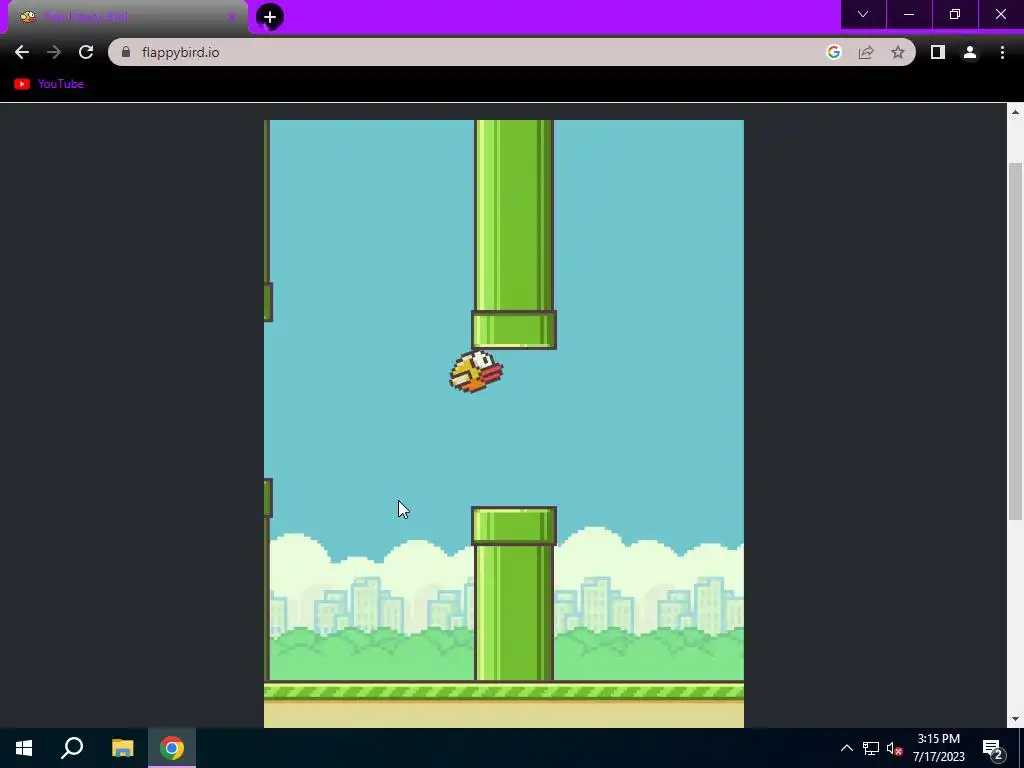This screenshot has height=768, width=1024.
Task: Open the YouTube bookmark
Action: pos(49,84)
